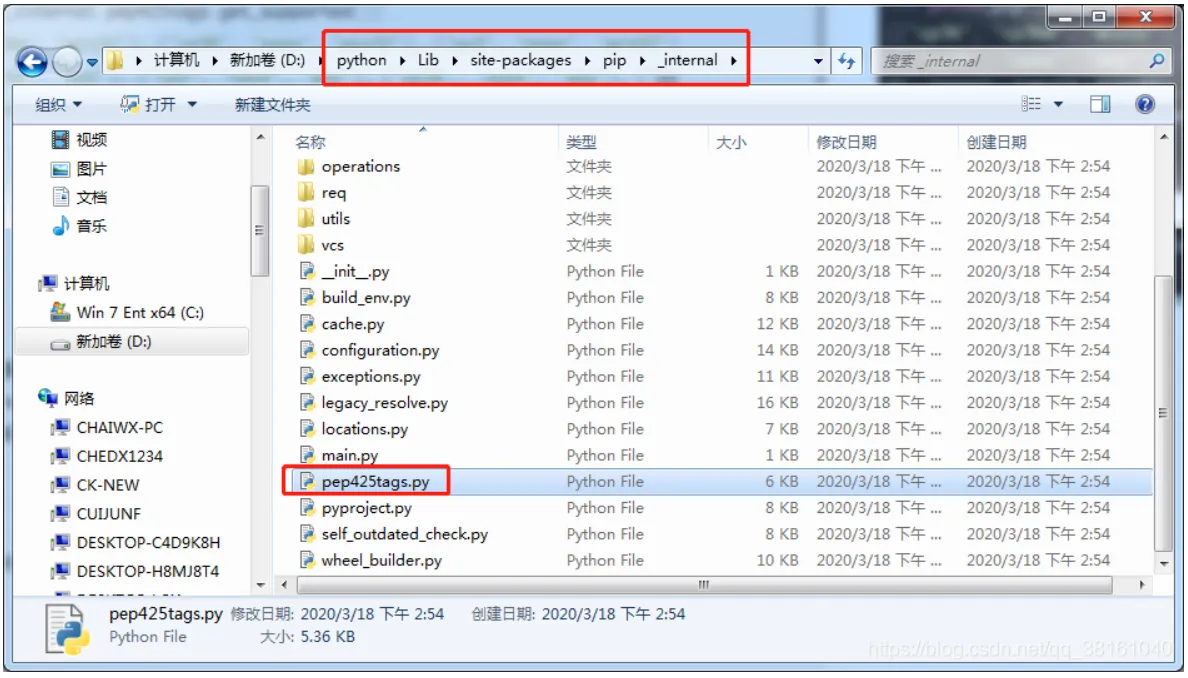
Task: Open address bar history dropdown
Action: tap(818, 61)
